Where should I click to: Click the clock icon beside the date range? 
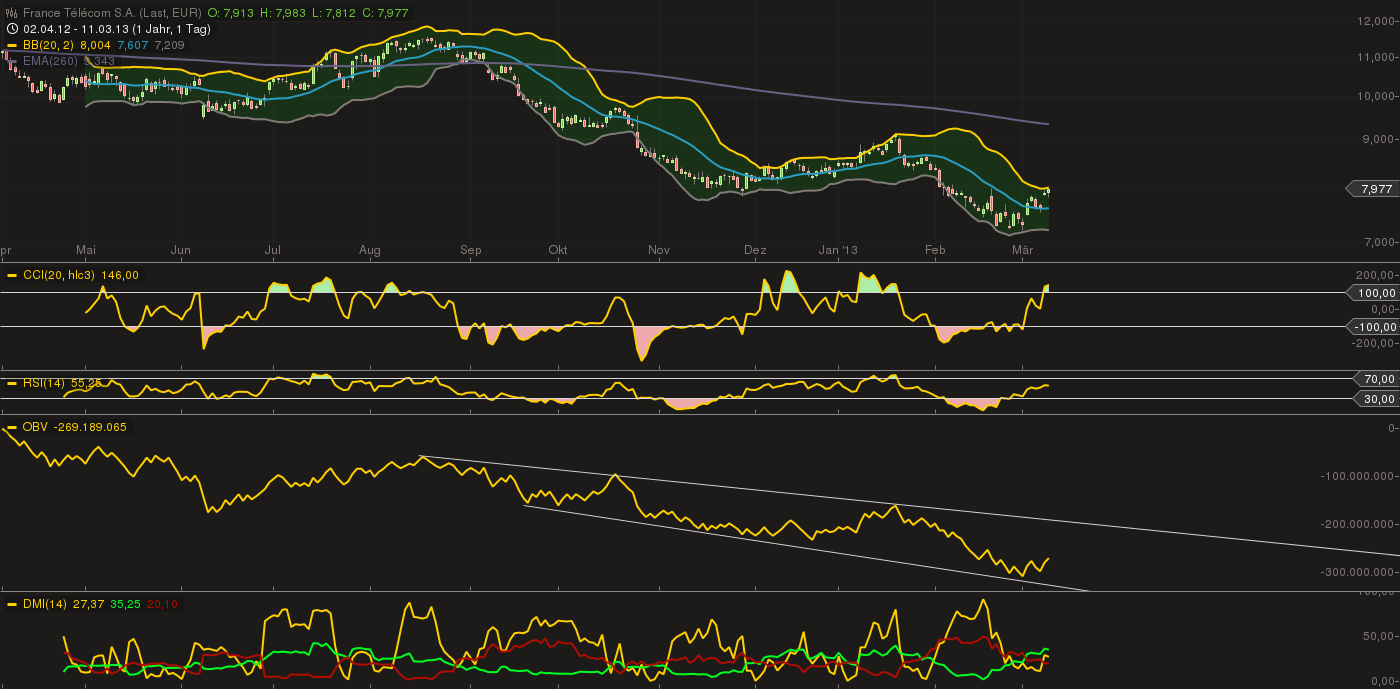point(12,29)
